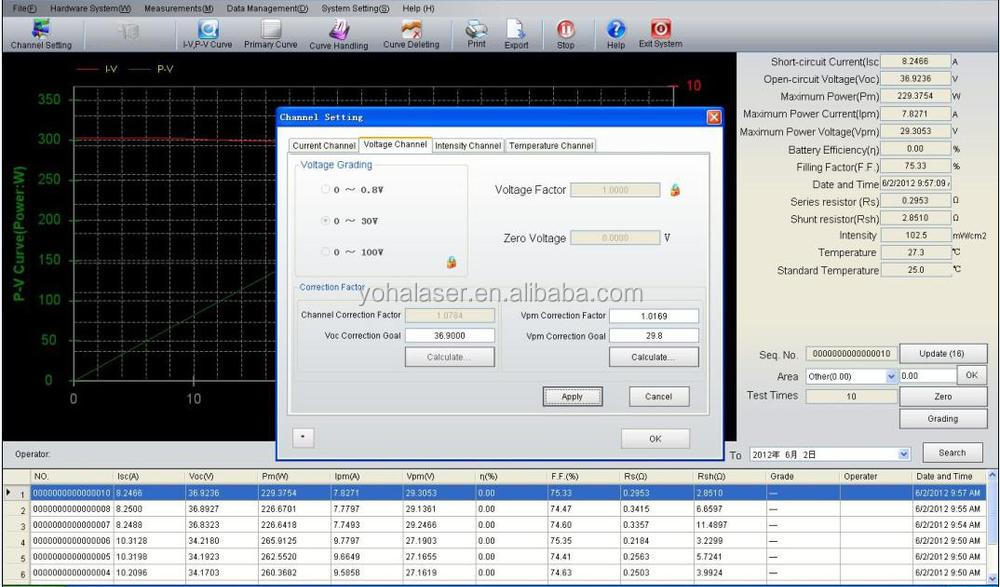Edit the Voc Correction Goal field
This screenshot has width=1000, height=587.
[x=450, y=335]
